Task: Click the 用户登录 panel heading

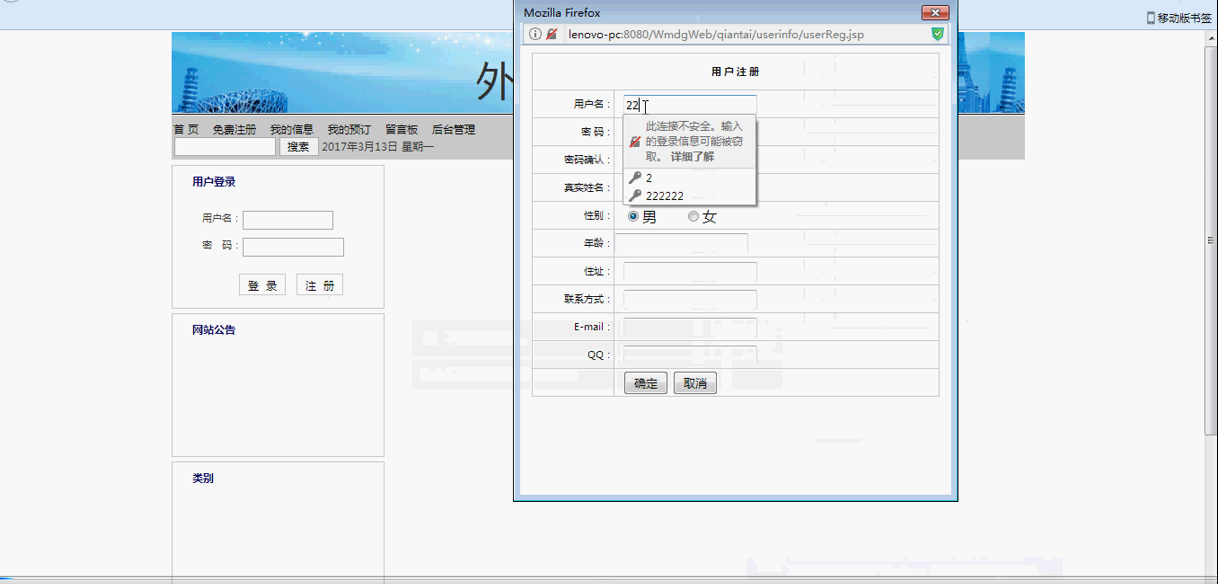Action: 214,182
